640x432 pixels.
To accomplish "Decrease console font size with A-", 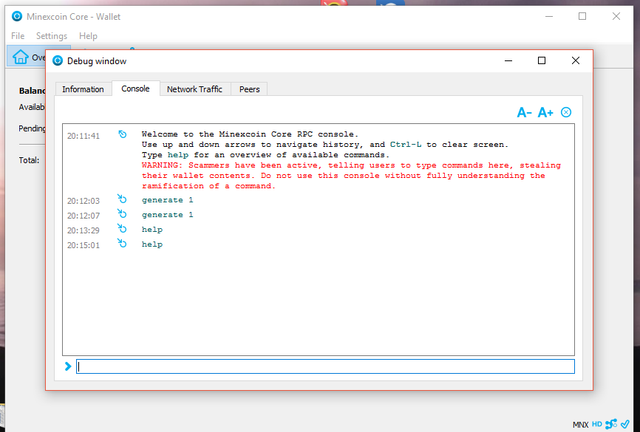I will click(524, 112).
